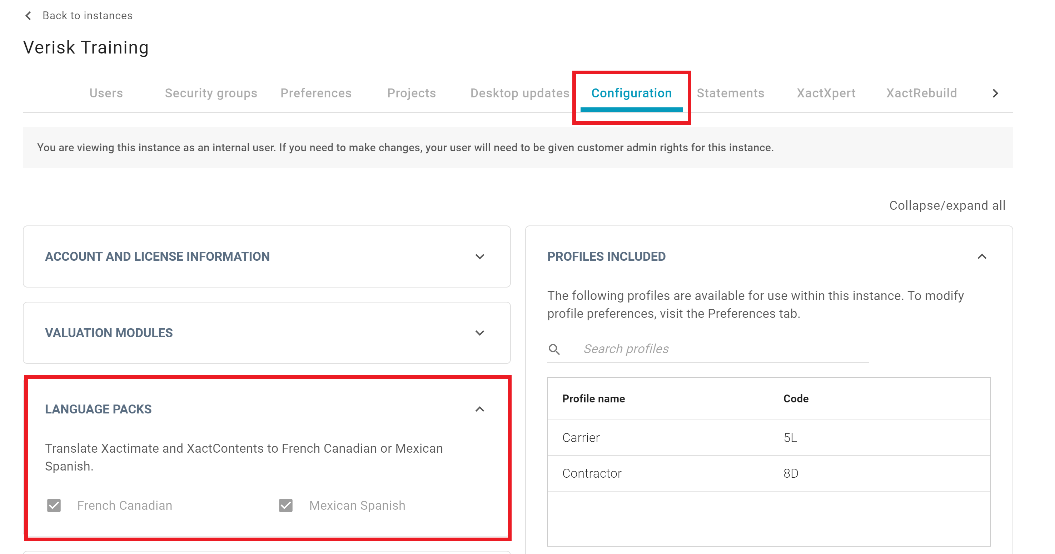Image resolution: width=1055 pixels, height=554 pixels.
Task: Open the XactRebuild tab
Action: click(922, 93)
